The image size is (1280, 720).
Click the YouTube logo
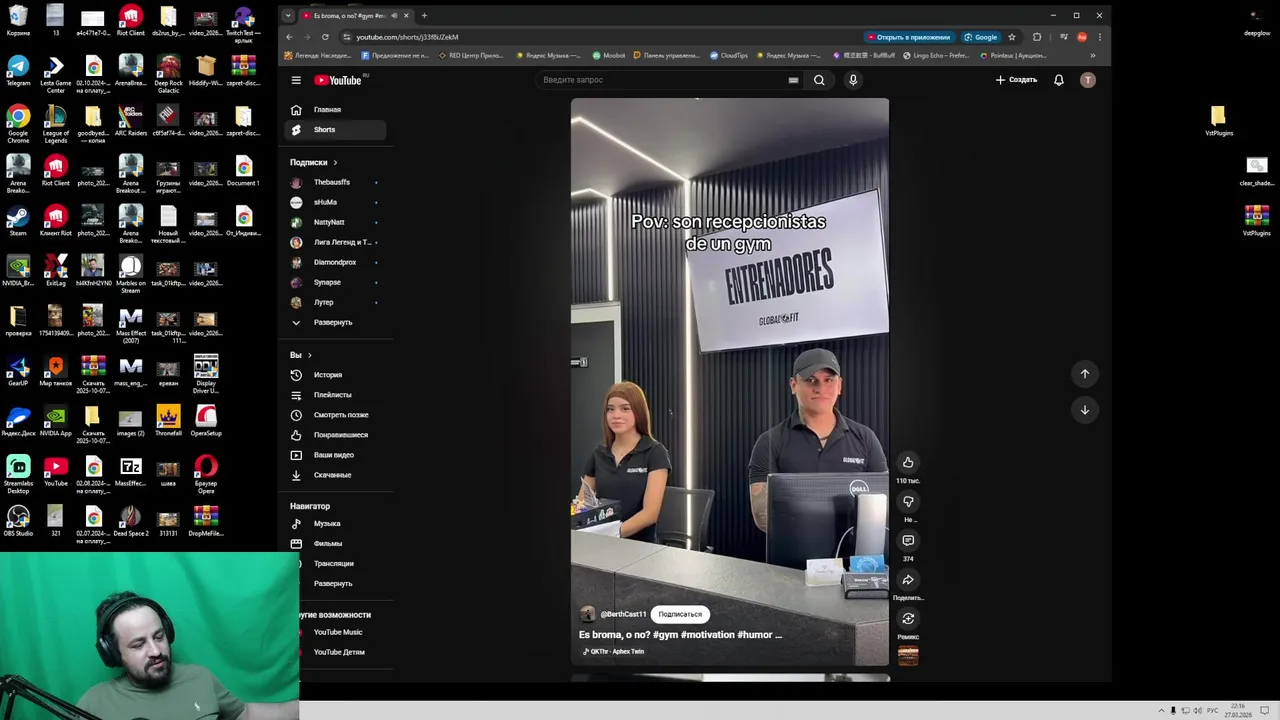tap(338, 80)
